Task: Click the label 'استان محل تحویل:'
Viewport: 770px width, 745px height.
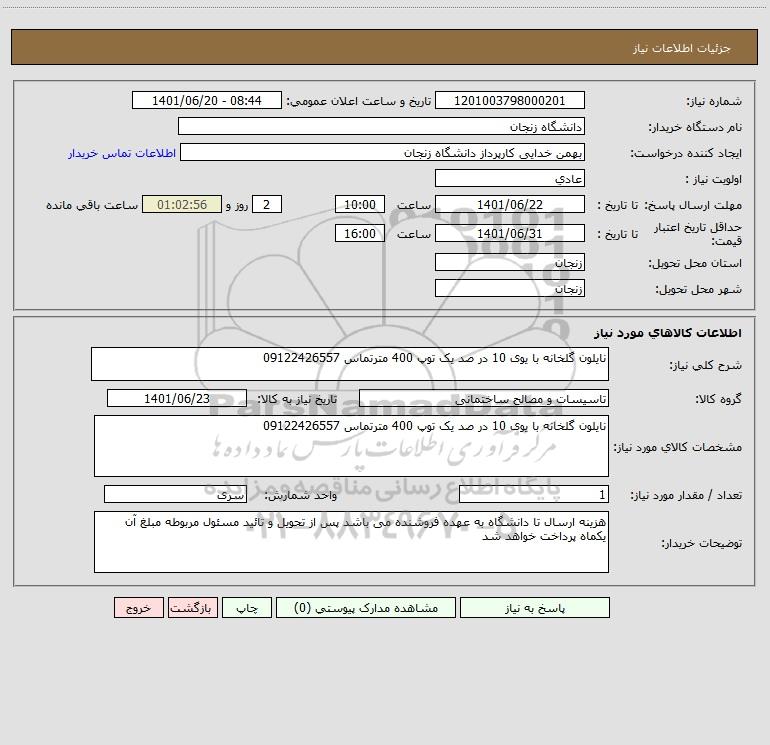Action: [x=695, y=264]
